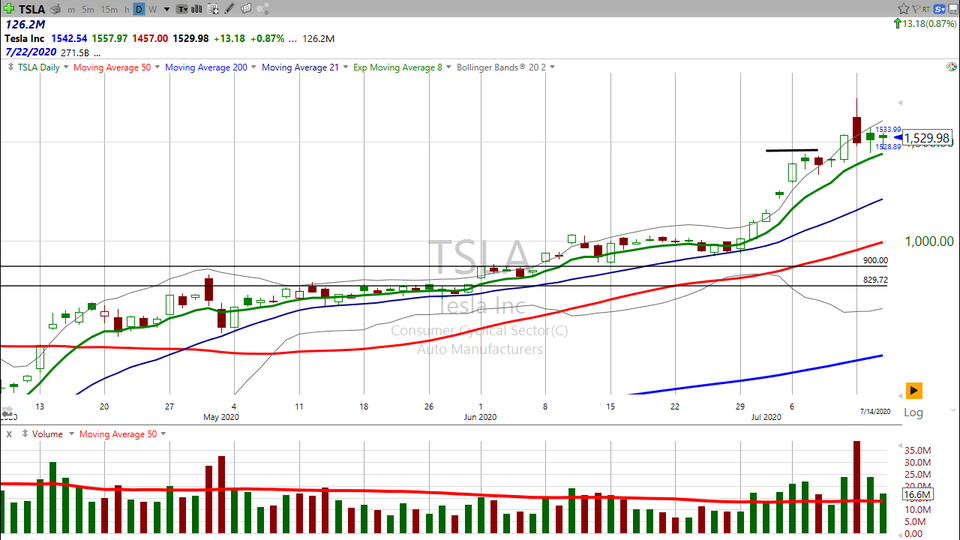Click the blue S share button
This screenshot has height=540, width=960.
click(x=941, y=8)
